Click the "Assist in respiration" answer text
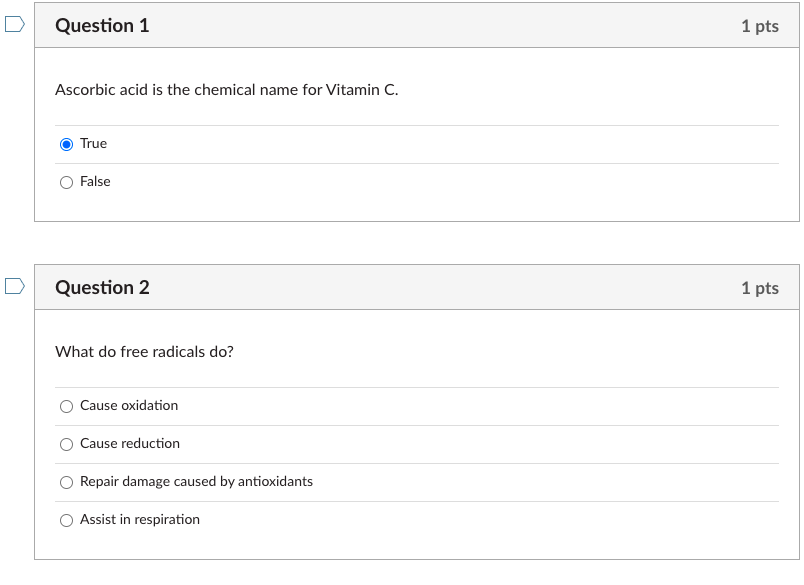 point(140,520)
